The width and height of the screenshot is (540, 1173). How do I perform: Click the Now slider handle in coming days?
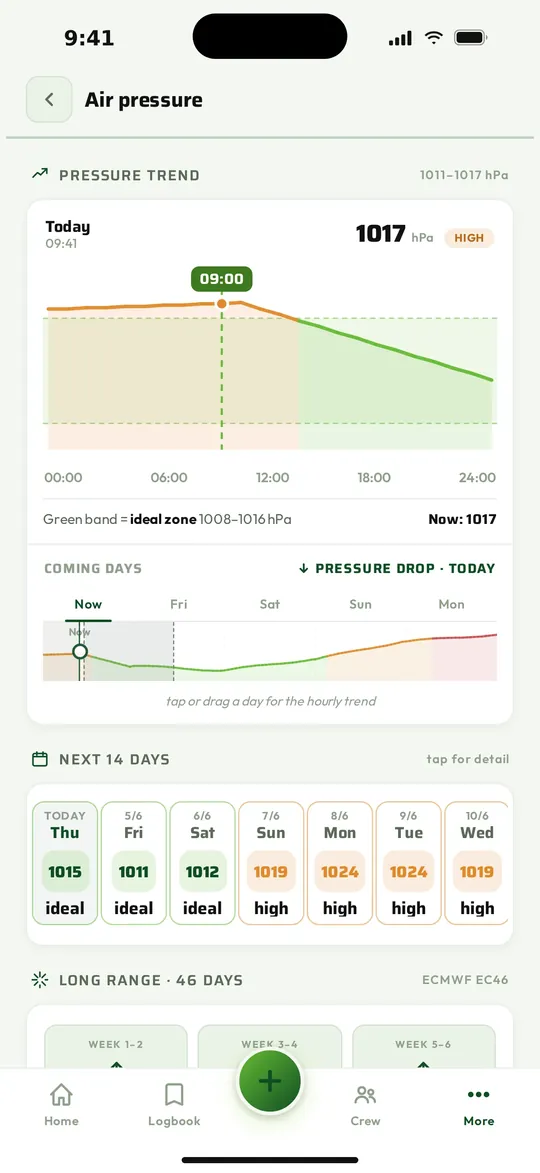[80, 651]
